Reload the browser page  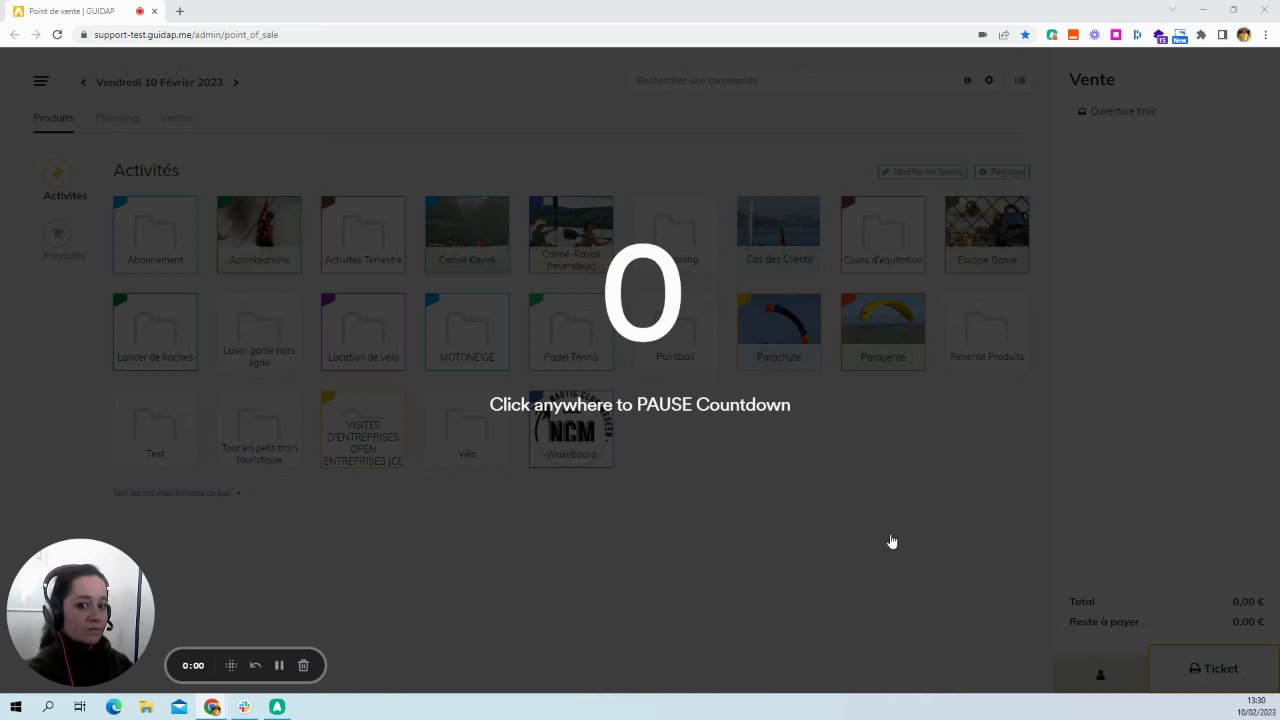57,34
